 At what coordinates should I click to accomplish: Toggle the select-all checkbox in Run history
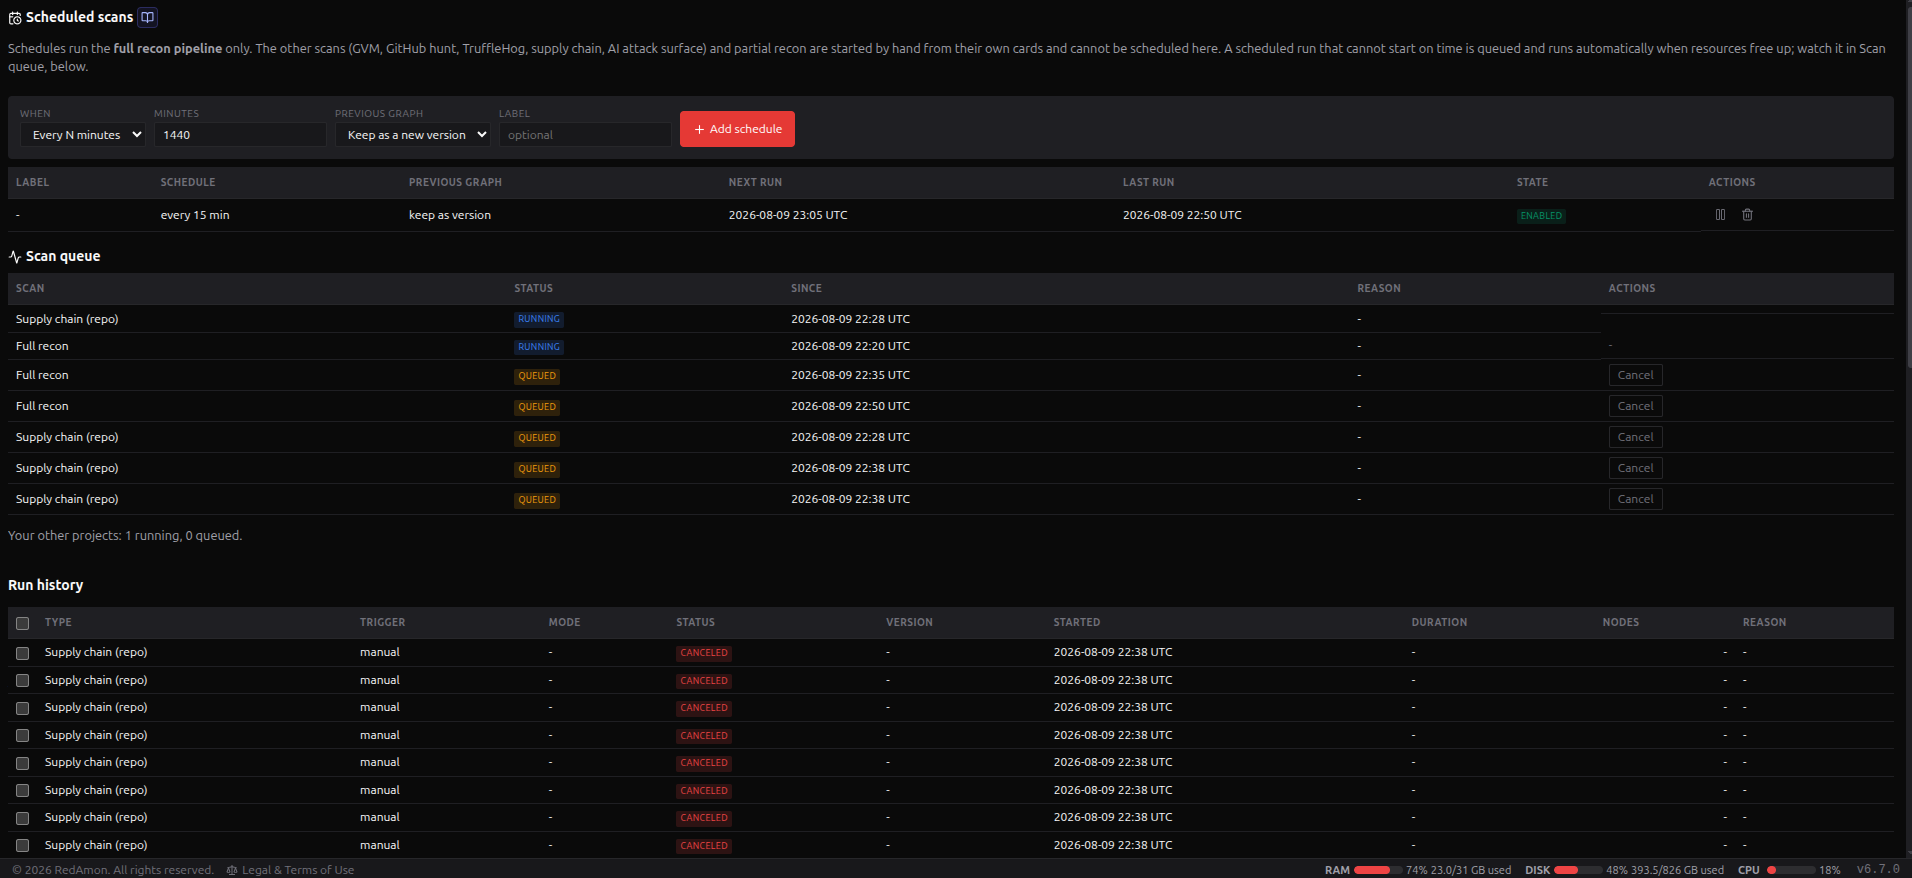[x=23, y=623]
